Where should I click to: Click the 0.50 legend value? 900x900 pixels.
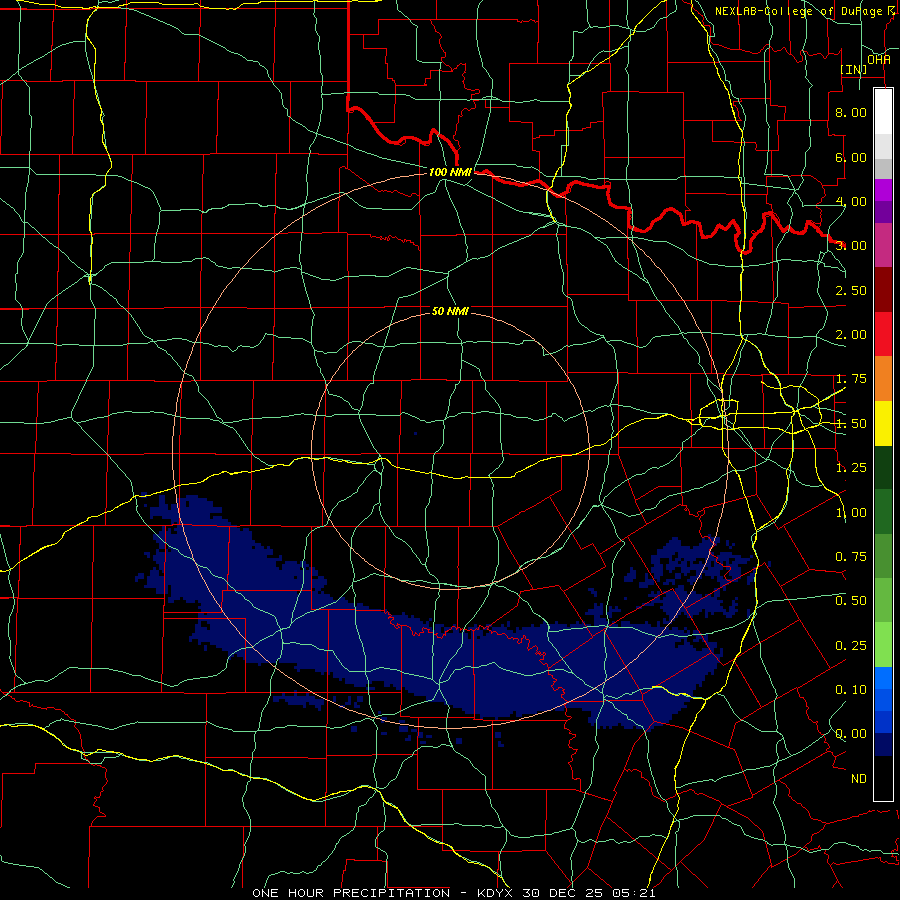tap(851, 601)
